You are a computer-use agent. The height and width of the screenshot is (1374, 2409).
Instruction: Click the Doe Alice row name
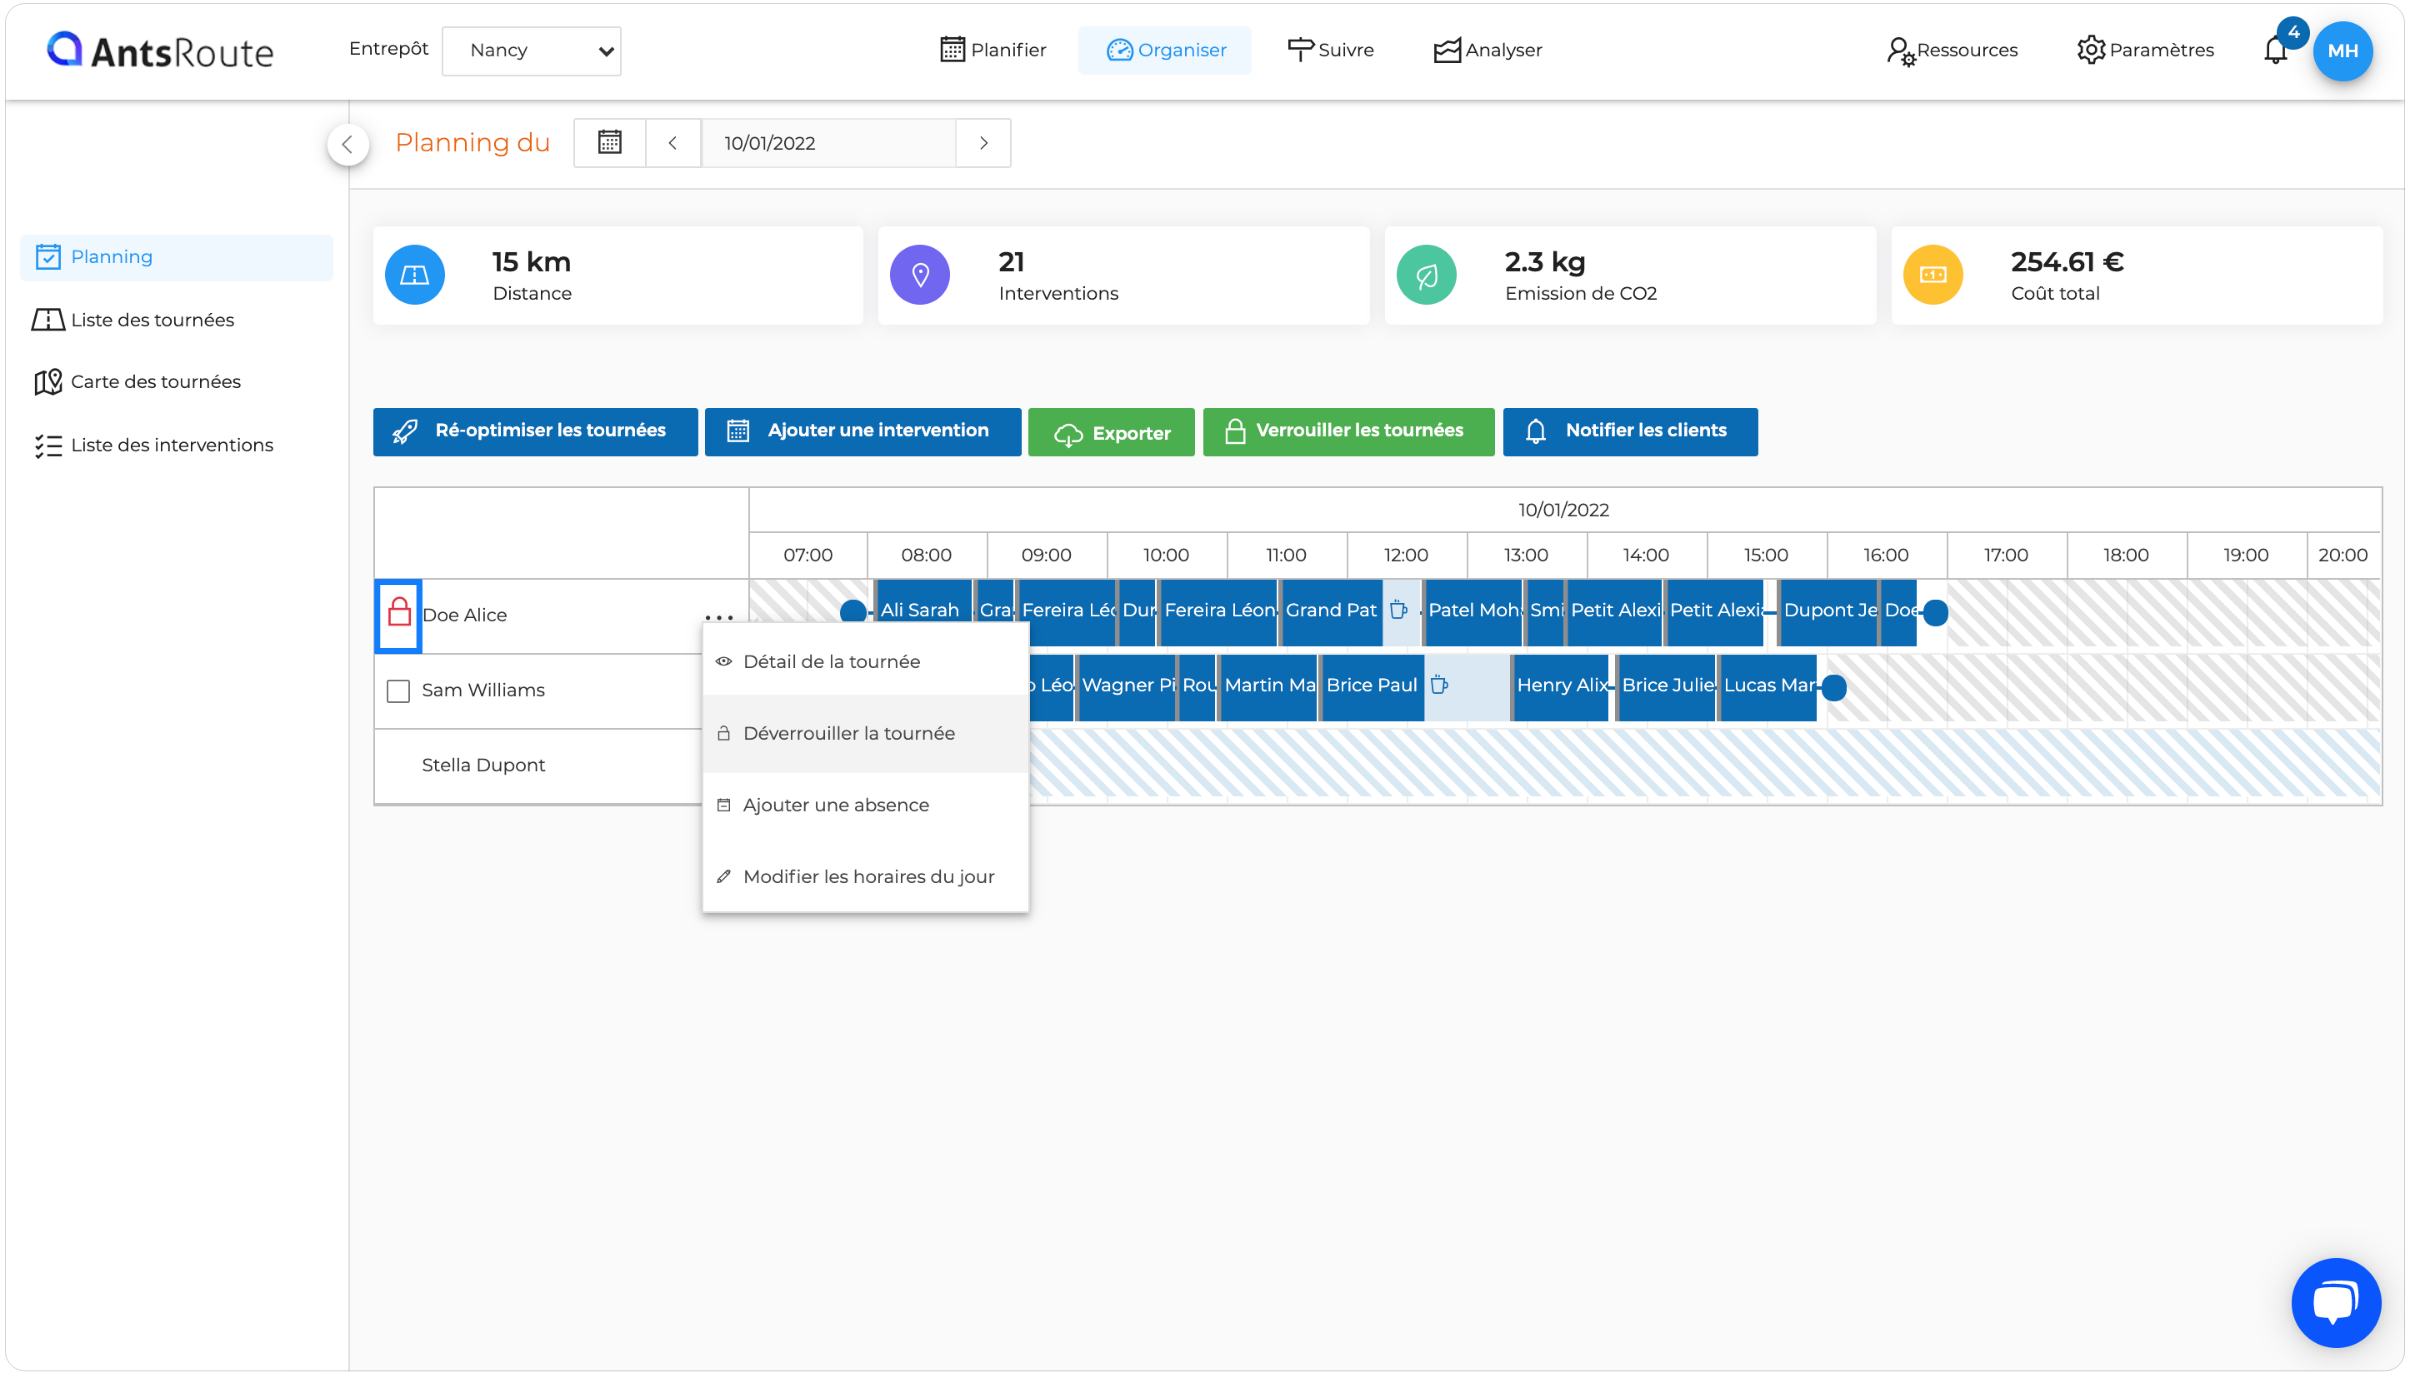click(x=464, y=615)
